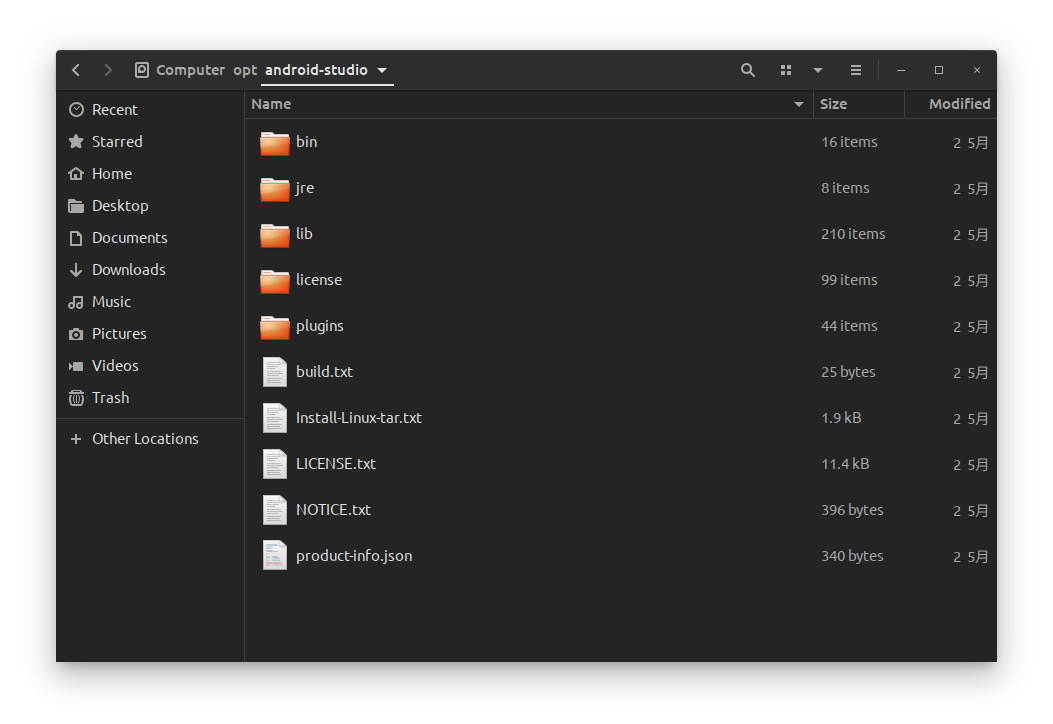
Task: Select the product-info.json file
Action: point(354,555)
